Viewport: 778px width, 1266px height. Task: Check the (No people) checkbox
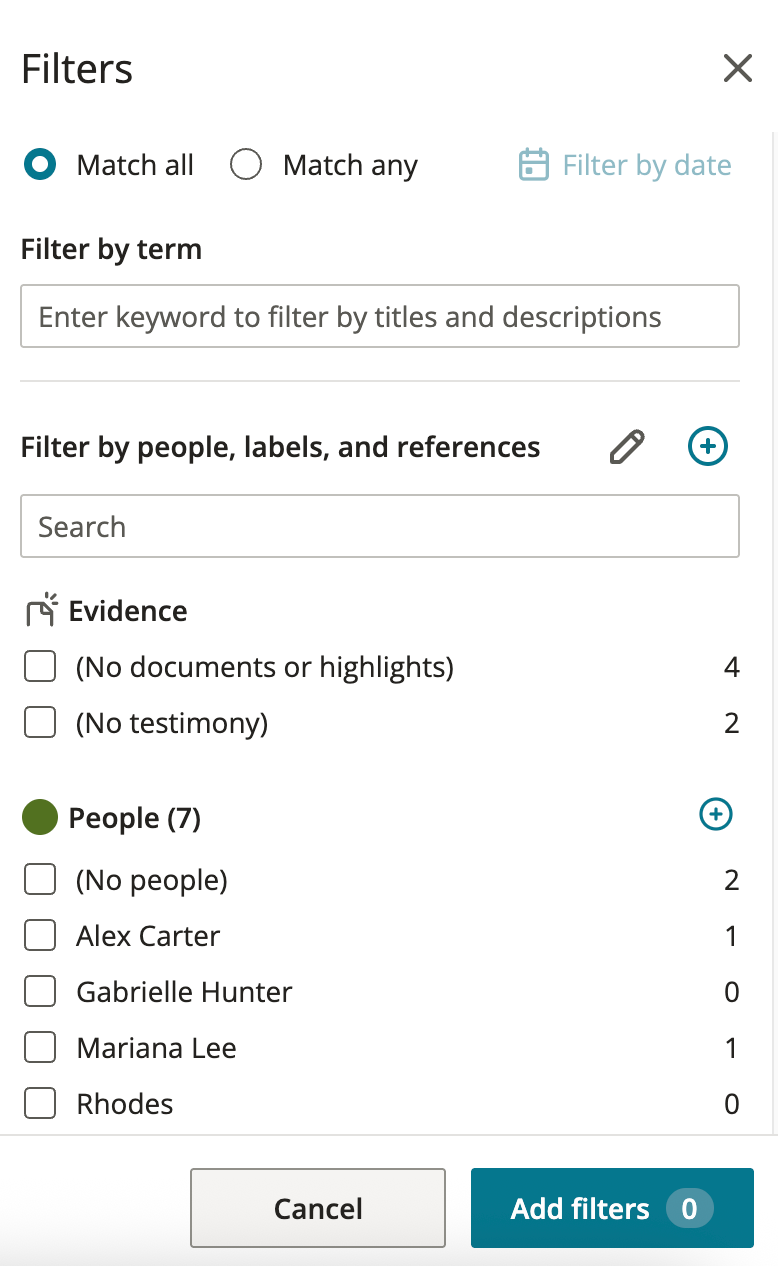[40, 880]
